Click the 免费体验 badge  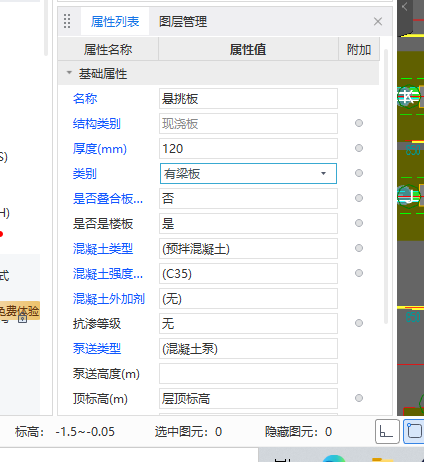(x=19, y=311)
